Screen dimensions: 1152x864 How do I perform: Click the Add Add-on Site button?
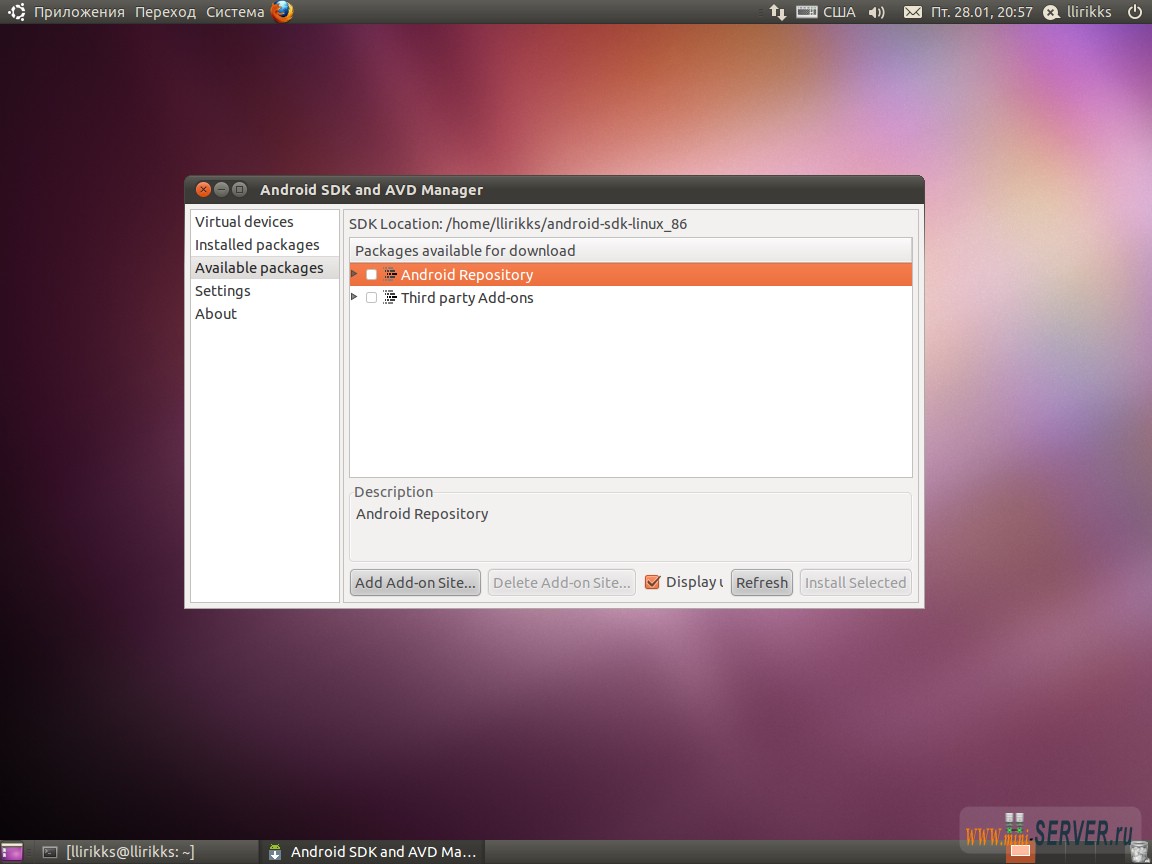click(415, 582)
